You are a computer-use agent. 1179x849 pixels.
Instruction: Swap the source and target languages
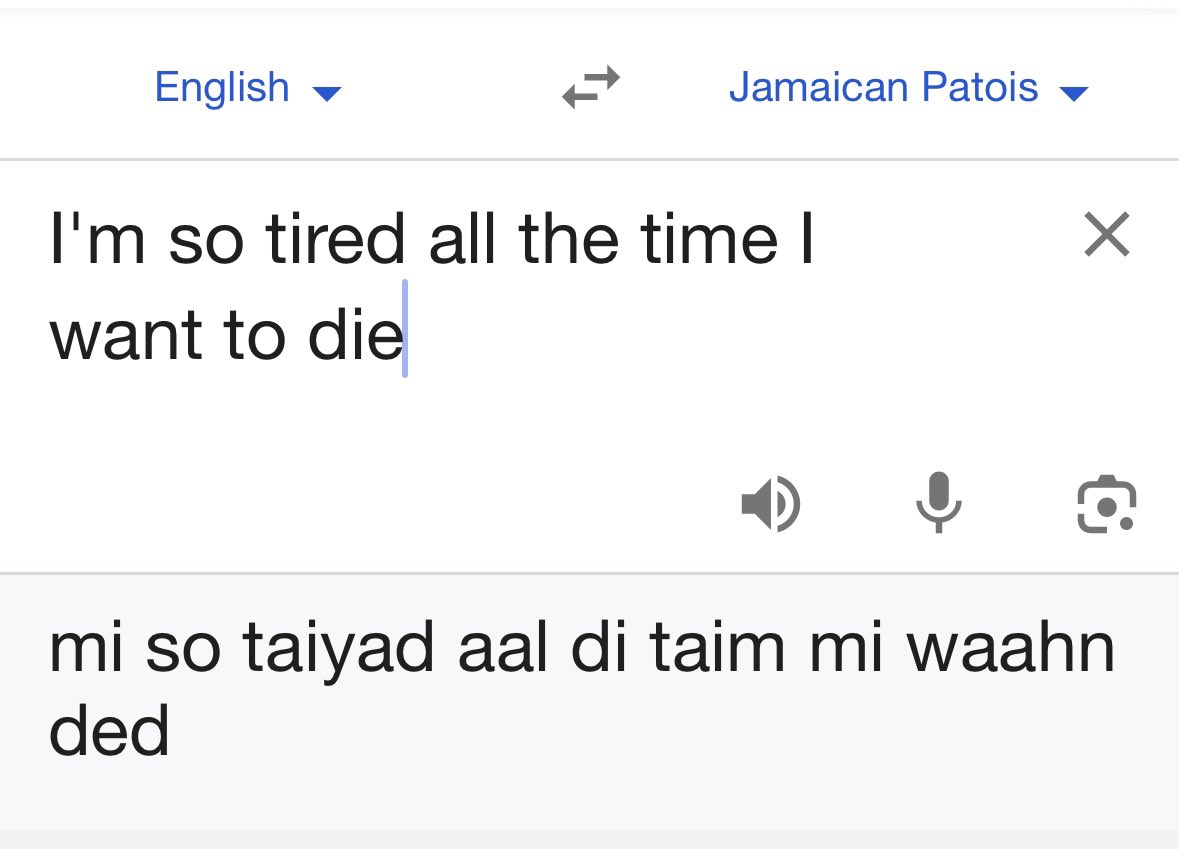click(590, 87)
